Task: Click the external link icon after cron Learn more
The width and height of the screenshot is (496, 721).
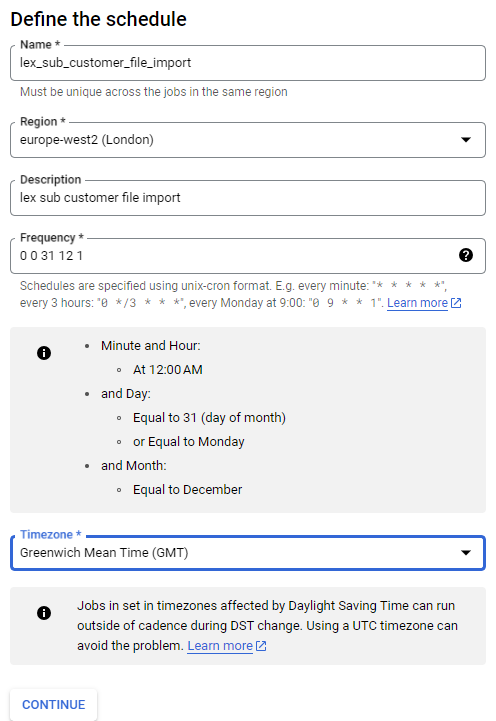Action: point(456,303)
